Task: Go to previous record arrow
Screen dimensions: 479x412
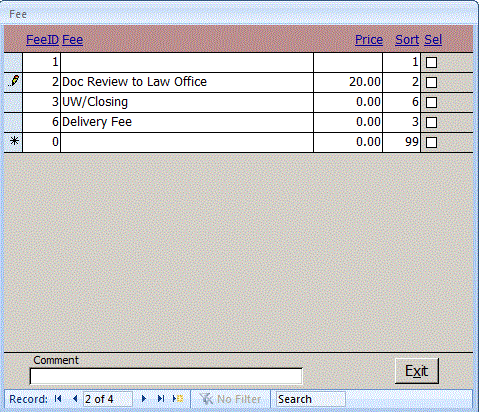Action: point(75,399)
